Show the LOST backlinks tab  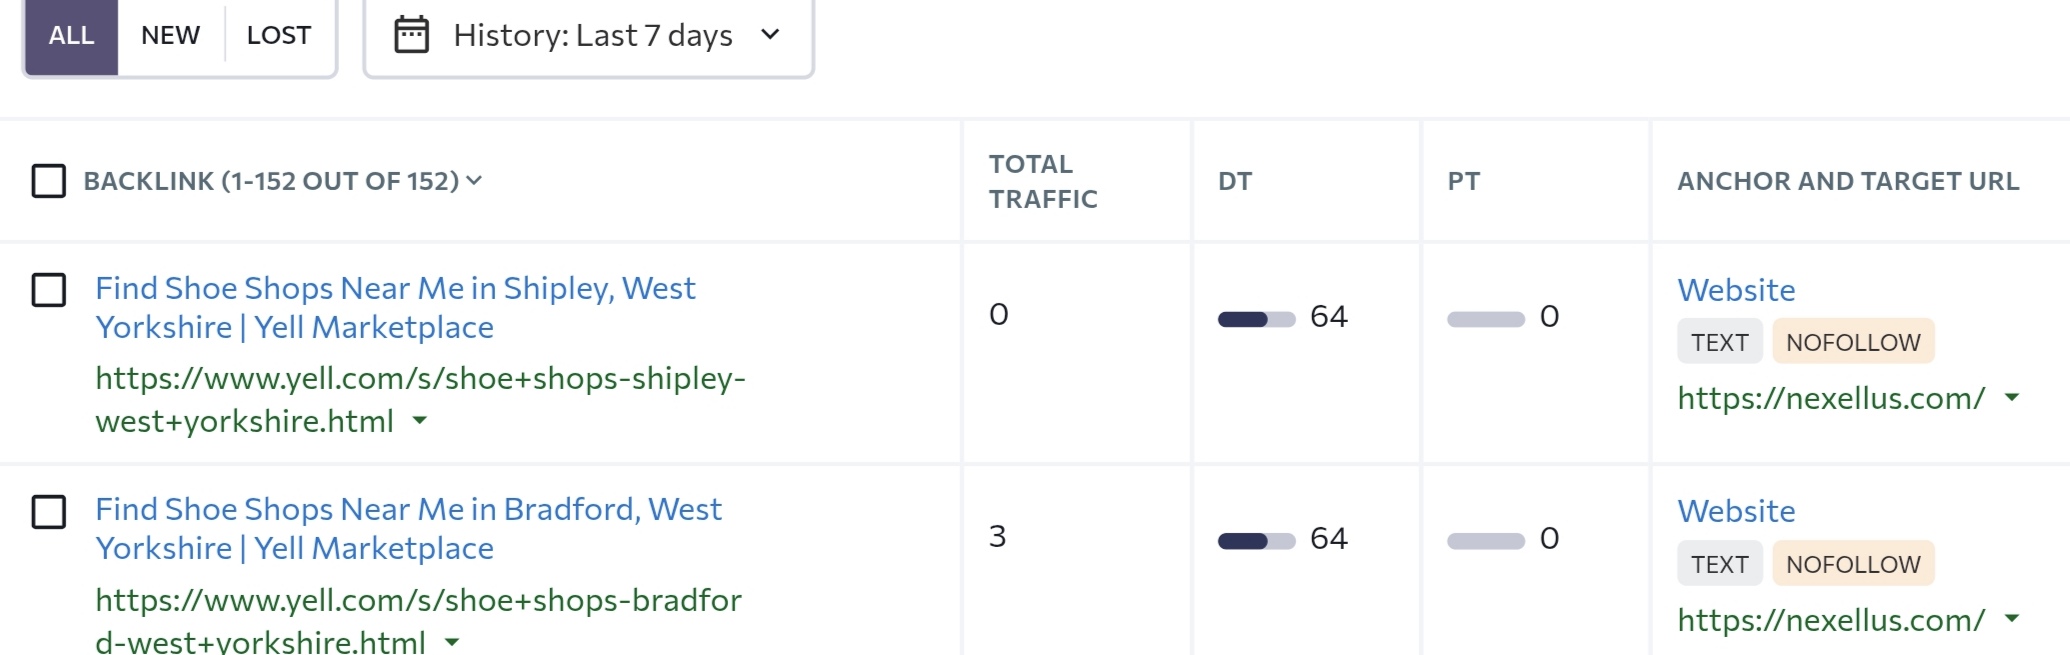[x=279, y=35]
